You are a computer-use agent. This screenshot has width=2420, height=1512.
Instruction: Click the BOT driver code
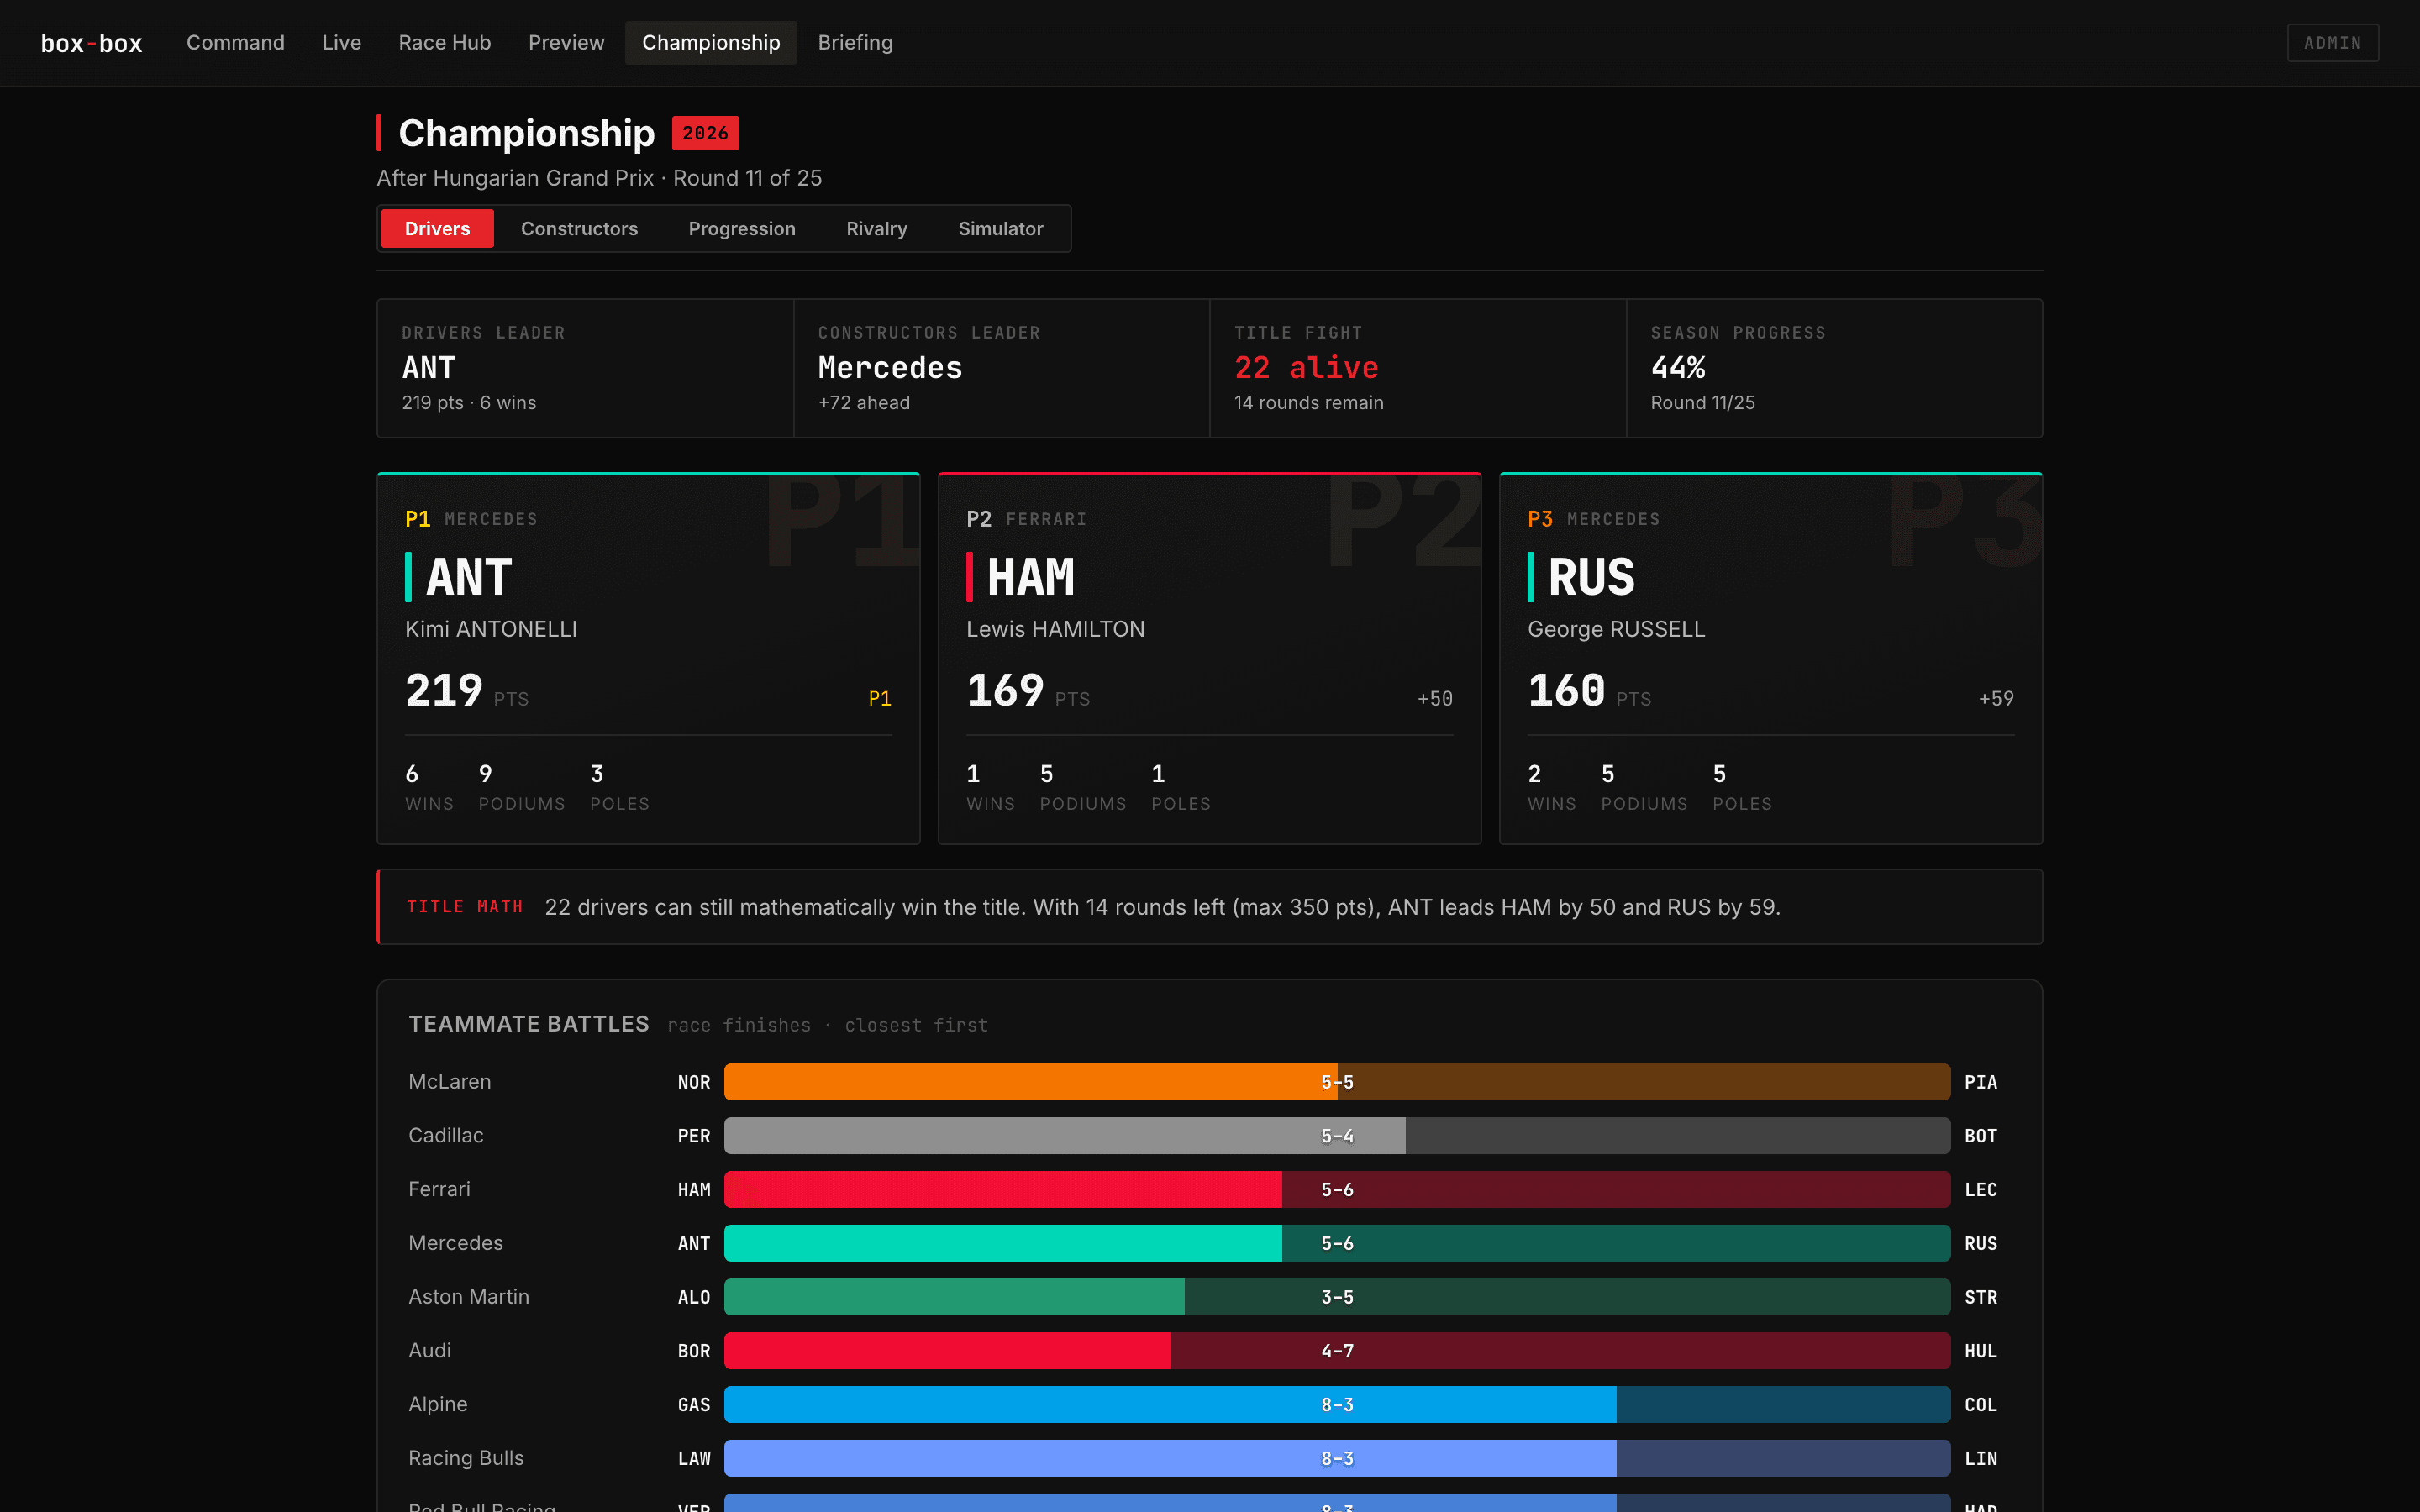tap(1981, 1137)
